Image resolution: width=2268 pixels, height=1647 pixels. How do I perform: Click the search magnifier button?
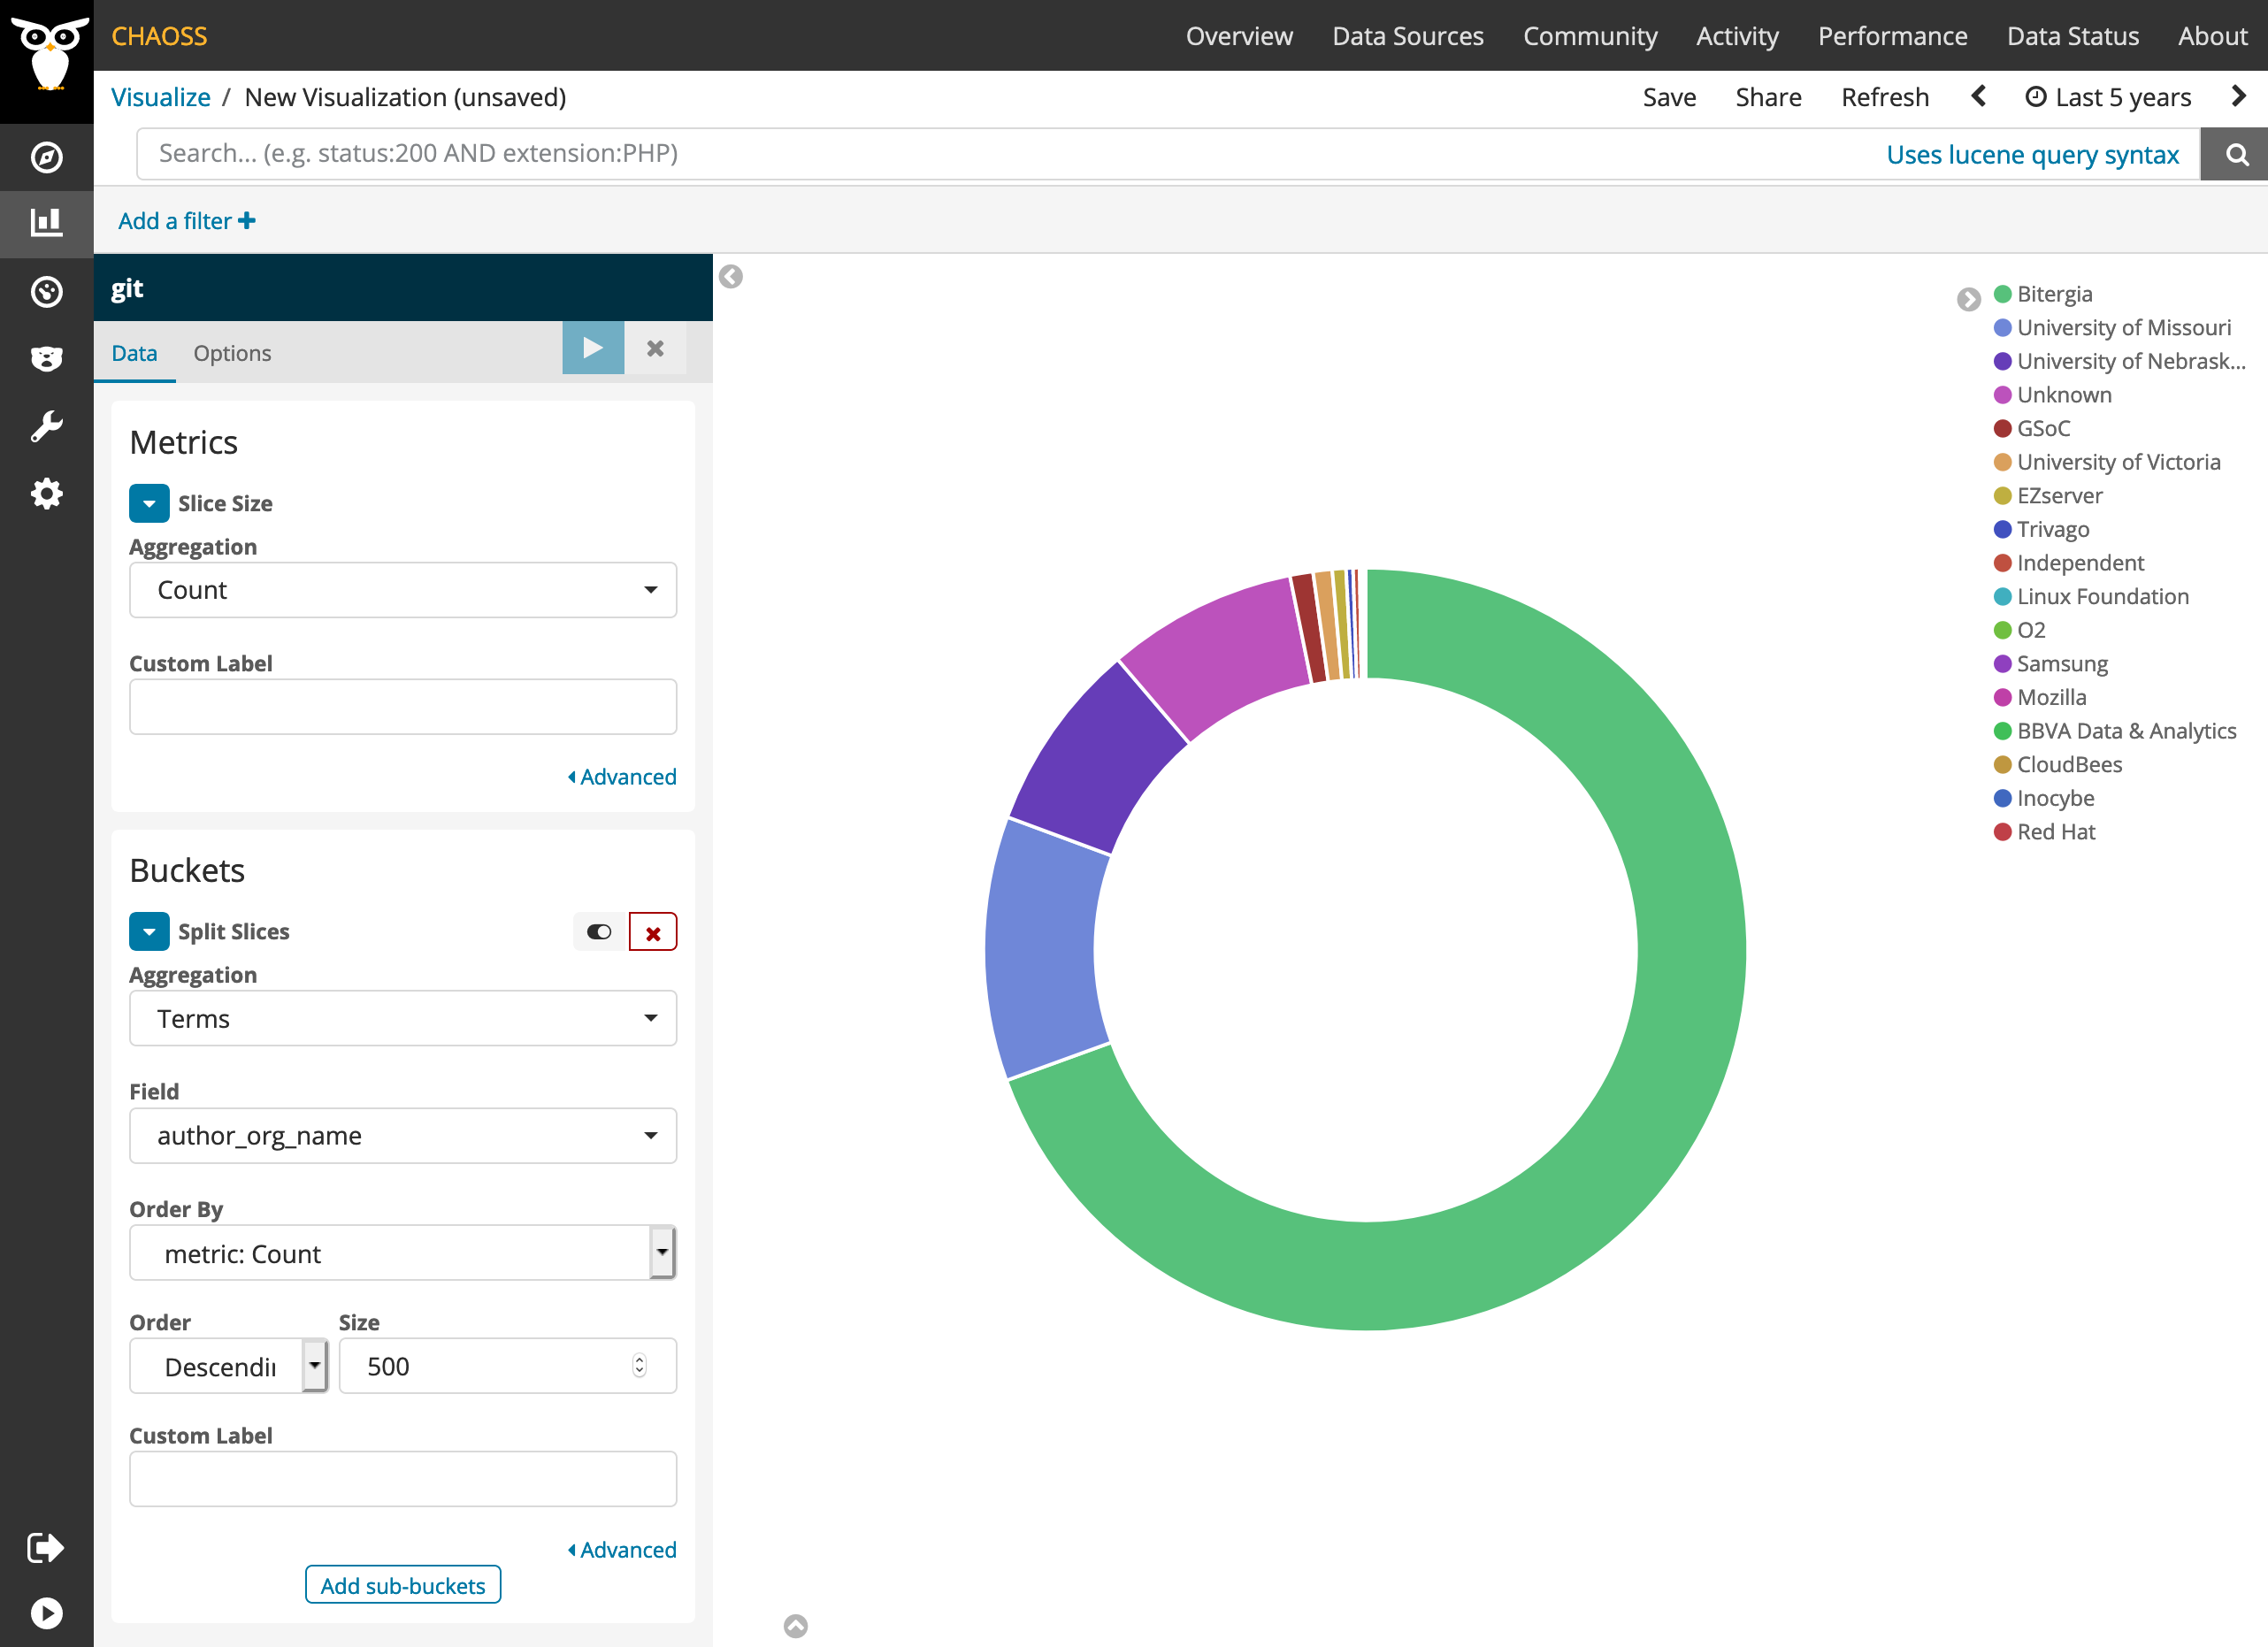(x=2236, y=154)
